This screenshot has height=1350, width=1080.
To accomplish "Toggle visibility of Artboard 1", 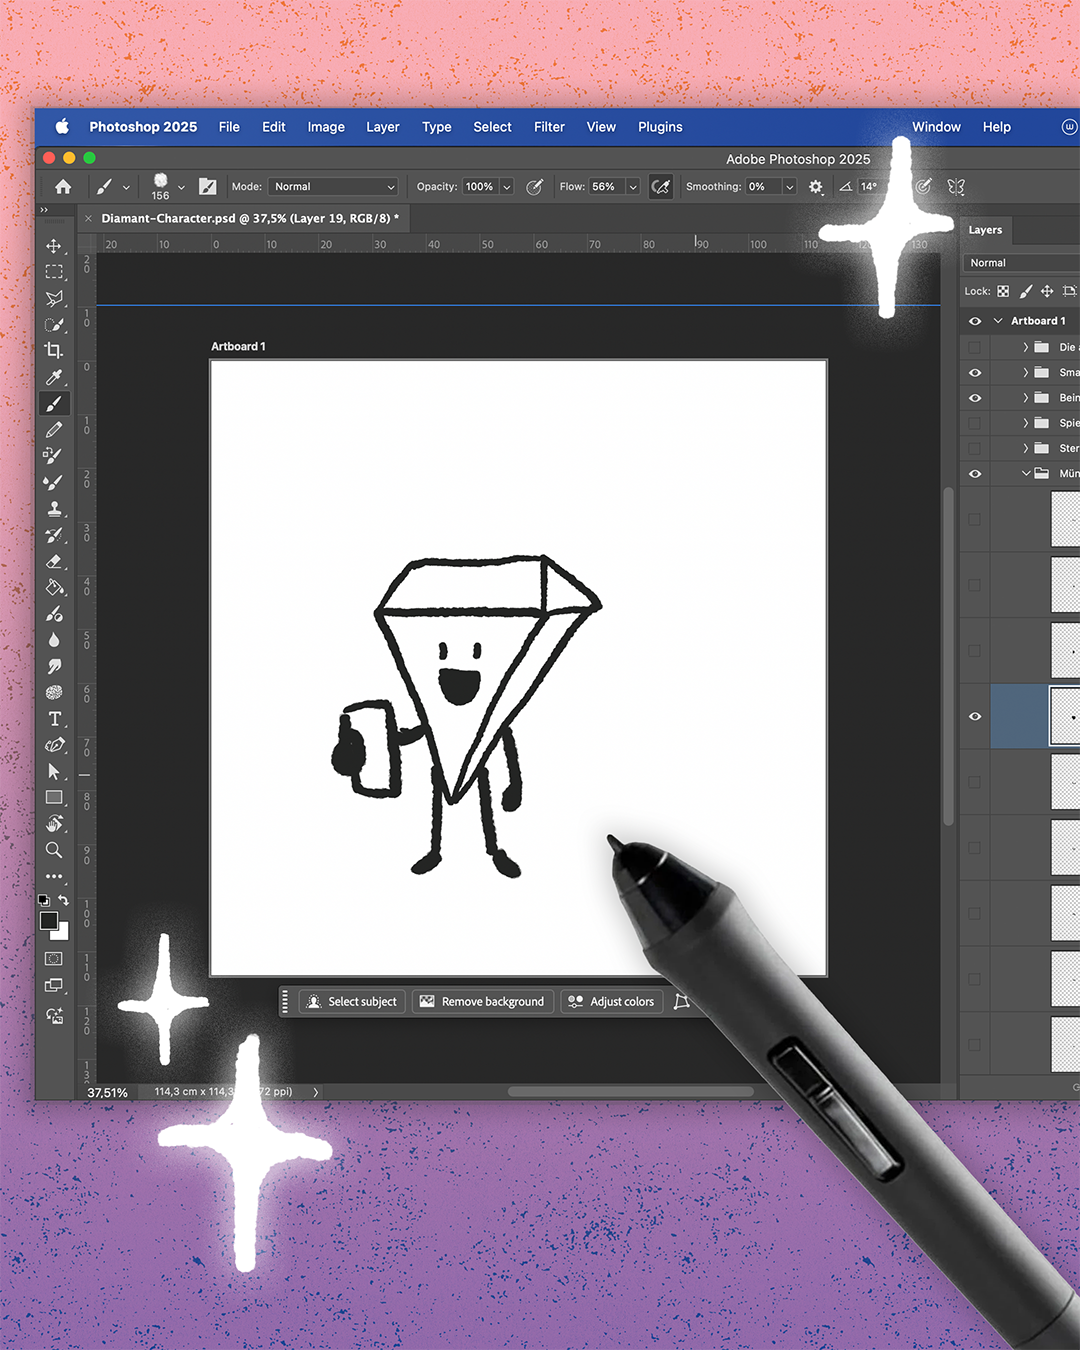I will tap(974, 320).
